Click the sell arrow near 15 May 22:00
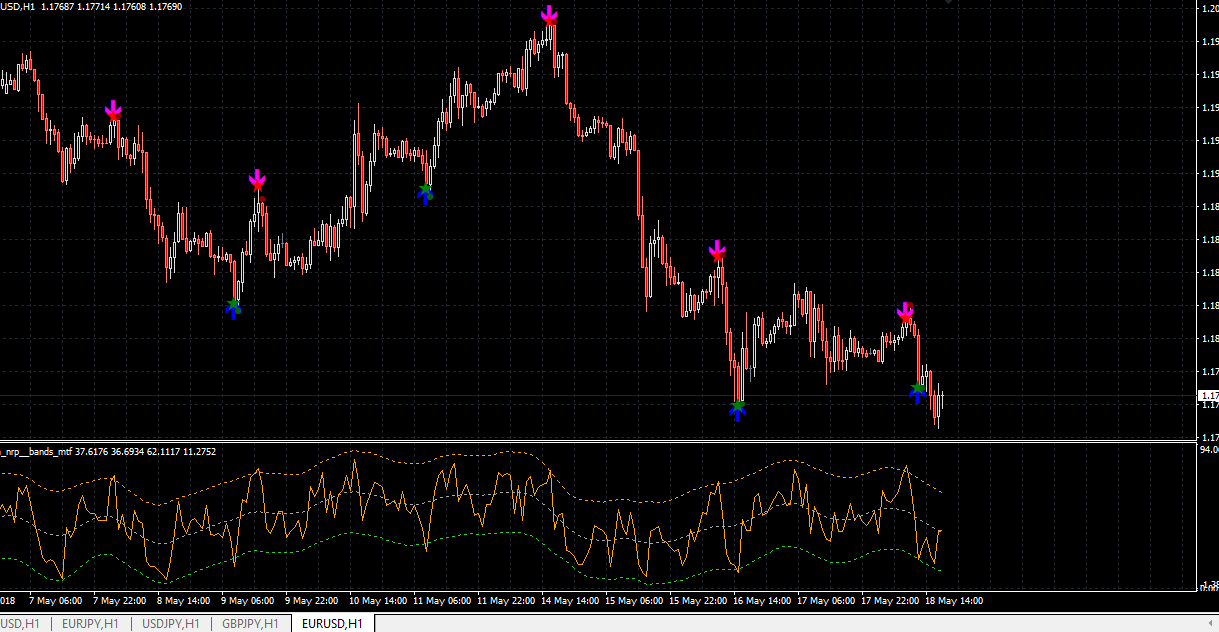The width and height of the screenshot is (1219, 632). tap(717, 249)
